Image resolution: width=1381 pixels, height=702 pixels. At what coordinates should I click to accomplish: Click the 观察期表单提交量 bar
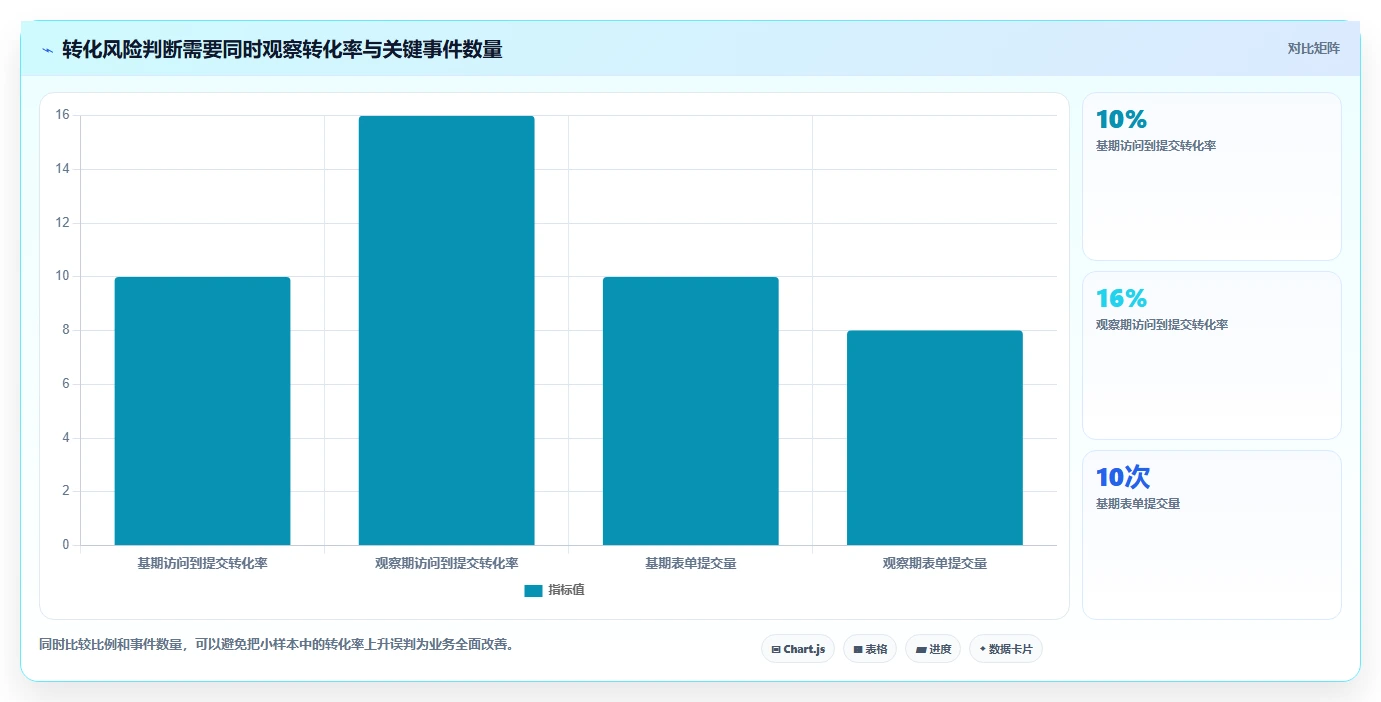[935, 438]
